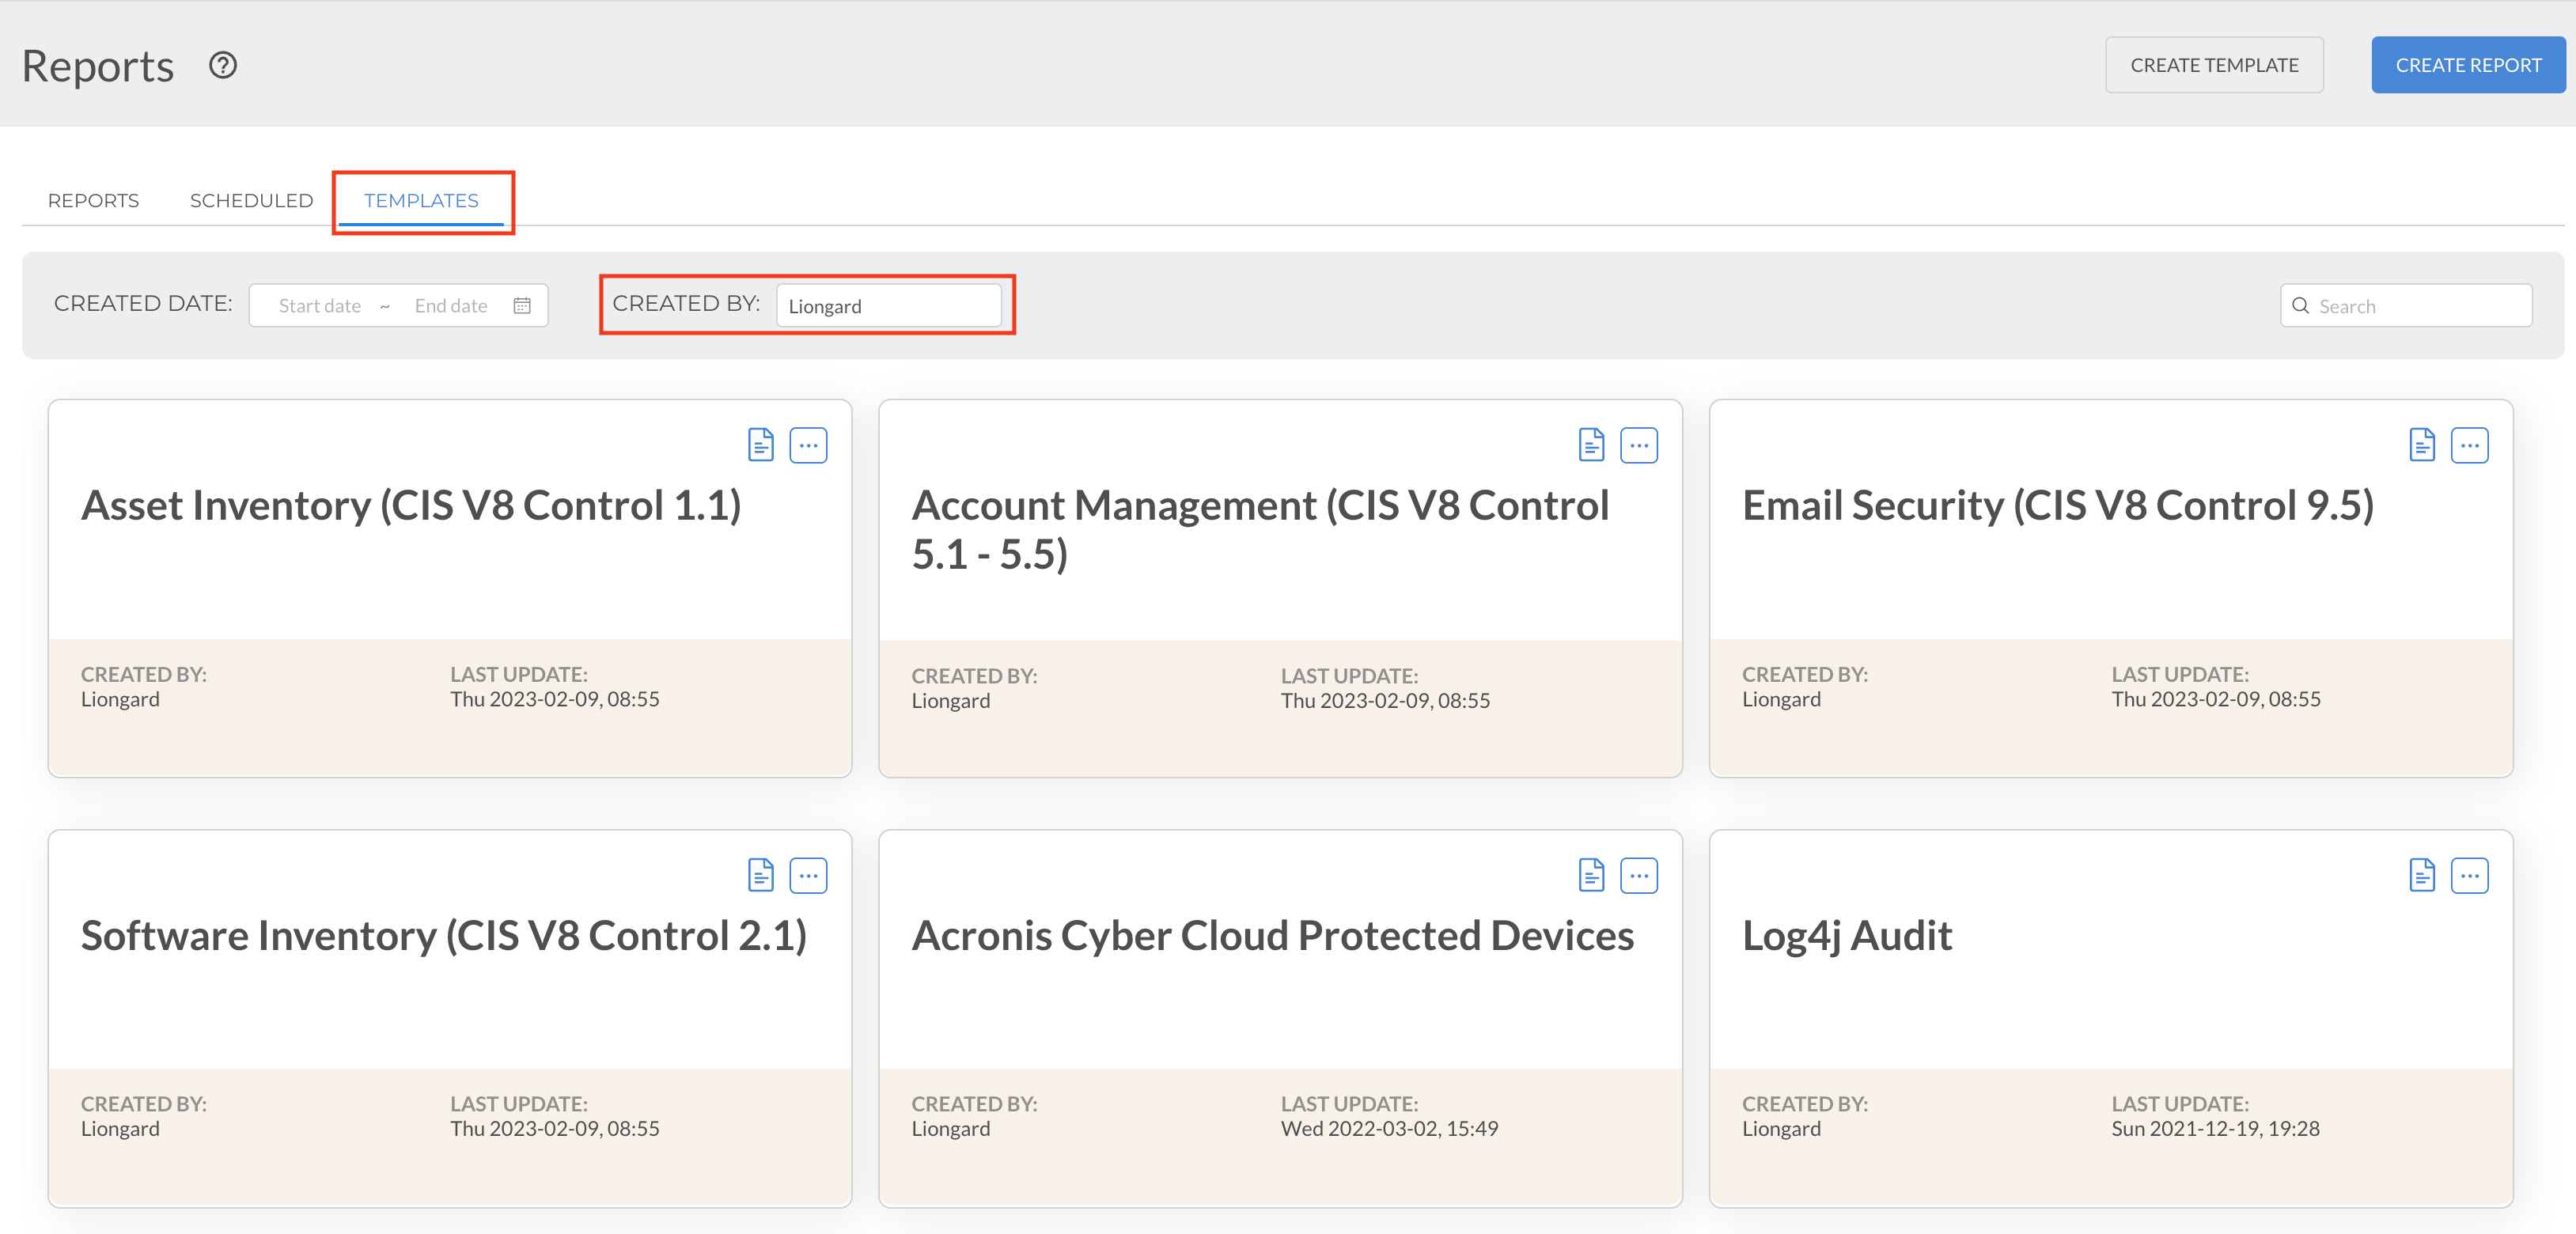Viewport: 2576px width, 1234px height.
Task: Click the Create Template button
Action: click(2213, 66)
